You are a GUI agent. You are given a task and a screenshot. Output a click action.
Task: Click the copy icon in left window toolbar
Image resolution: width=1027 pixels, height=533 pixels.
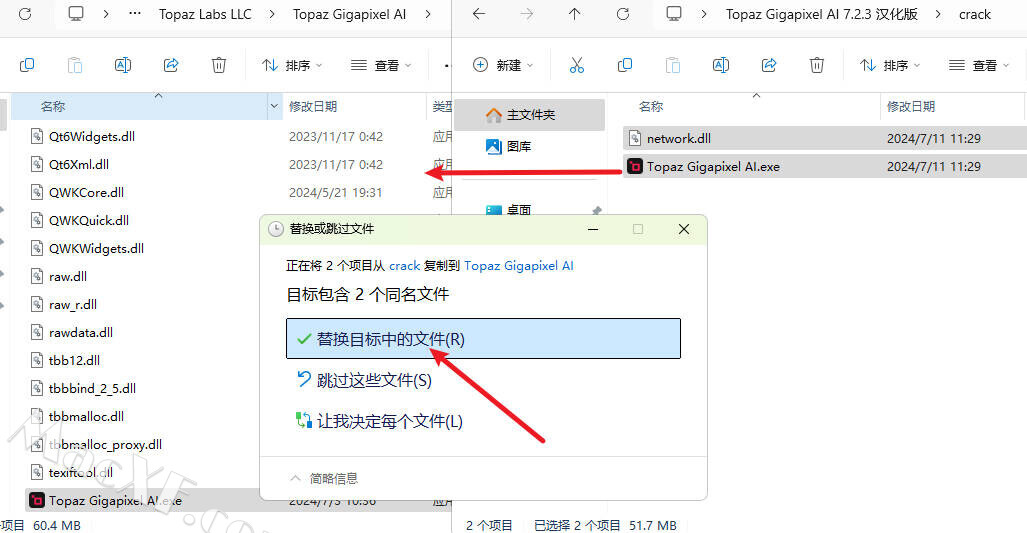[27, 65]
